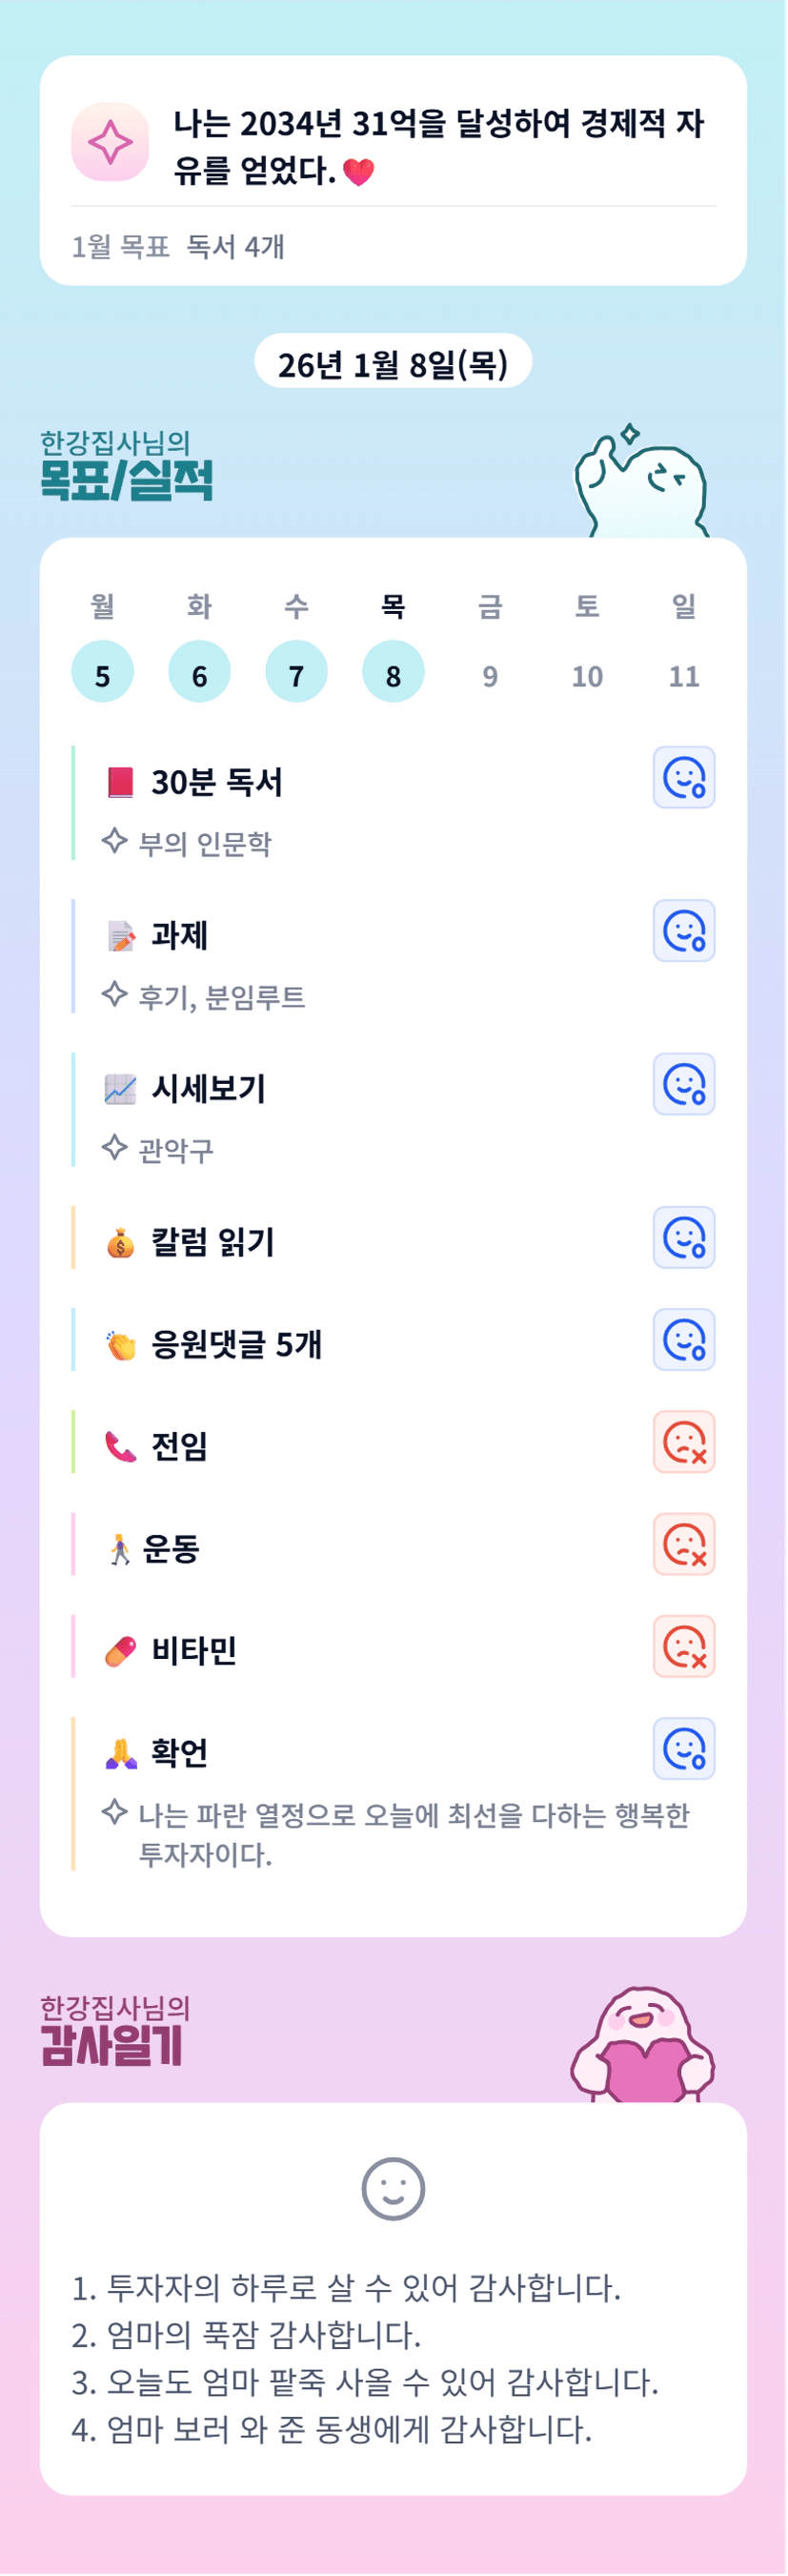The width and height of the screenshot is (788, 2576).
Task: Select Friday the 9th in week row
Action: pos(490,676)
